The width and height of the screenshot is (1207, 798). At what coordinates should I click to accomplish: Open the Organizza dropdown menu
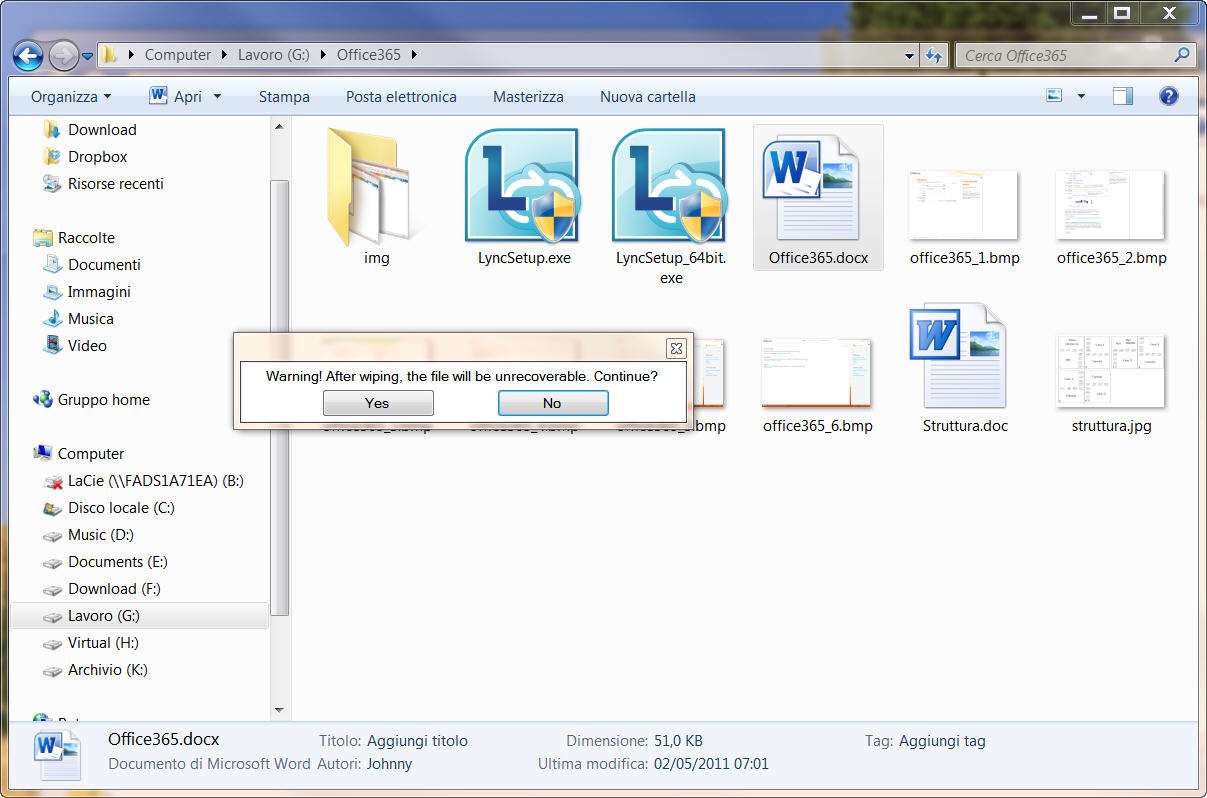click(70, 97)
